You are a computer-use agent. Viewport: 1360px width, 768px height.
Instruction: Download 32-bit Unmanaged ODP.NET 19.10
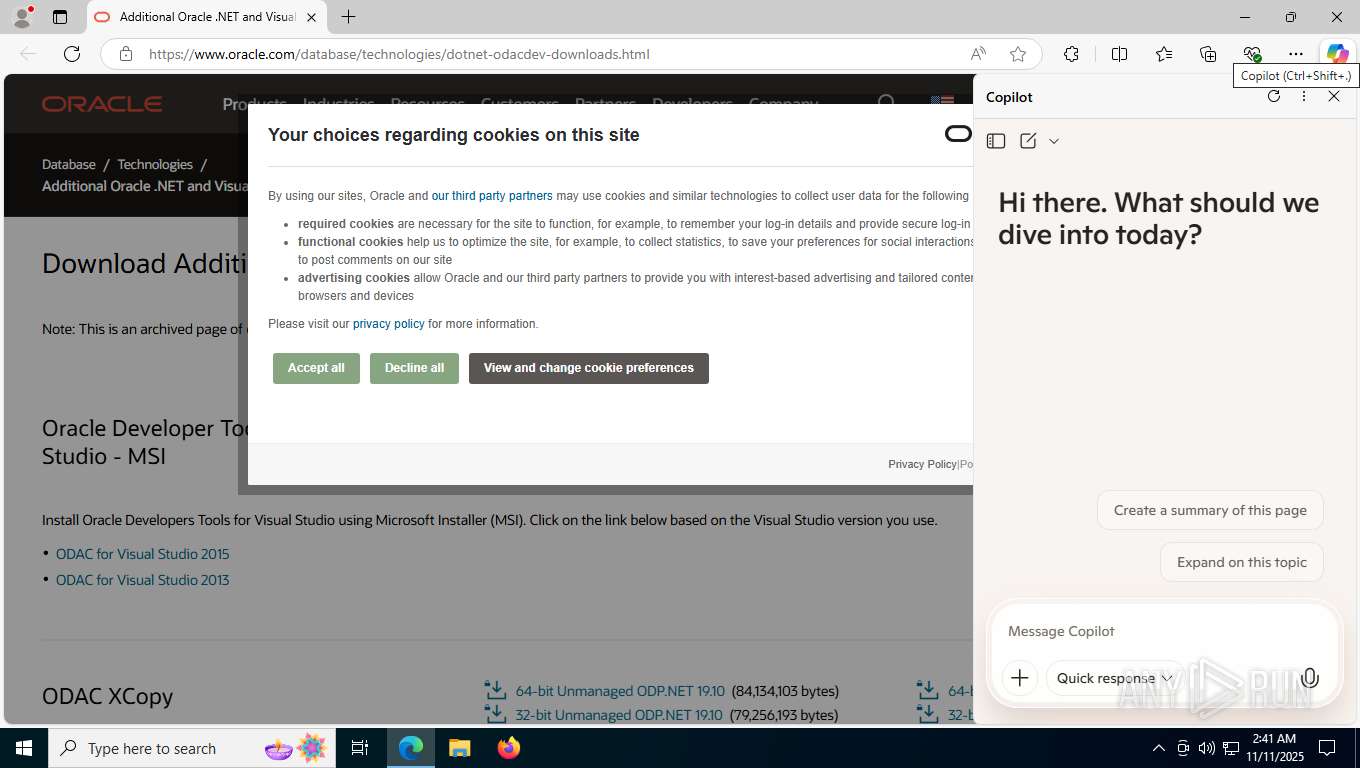pos(619,715)
